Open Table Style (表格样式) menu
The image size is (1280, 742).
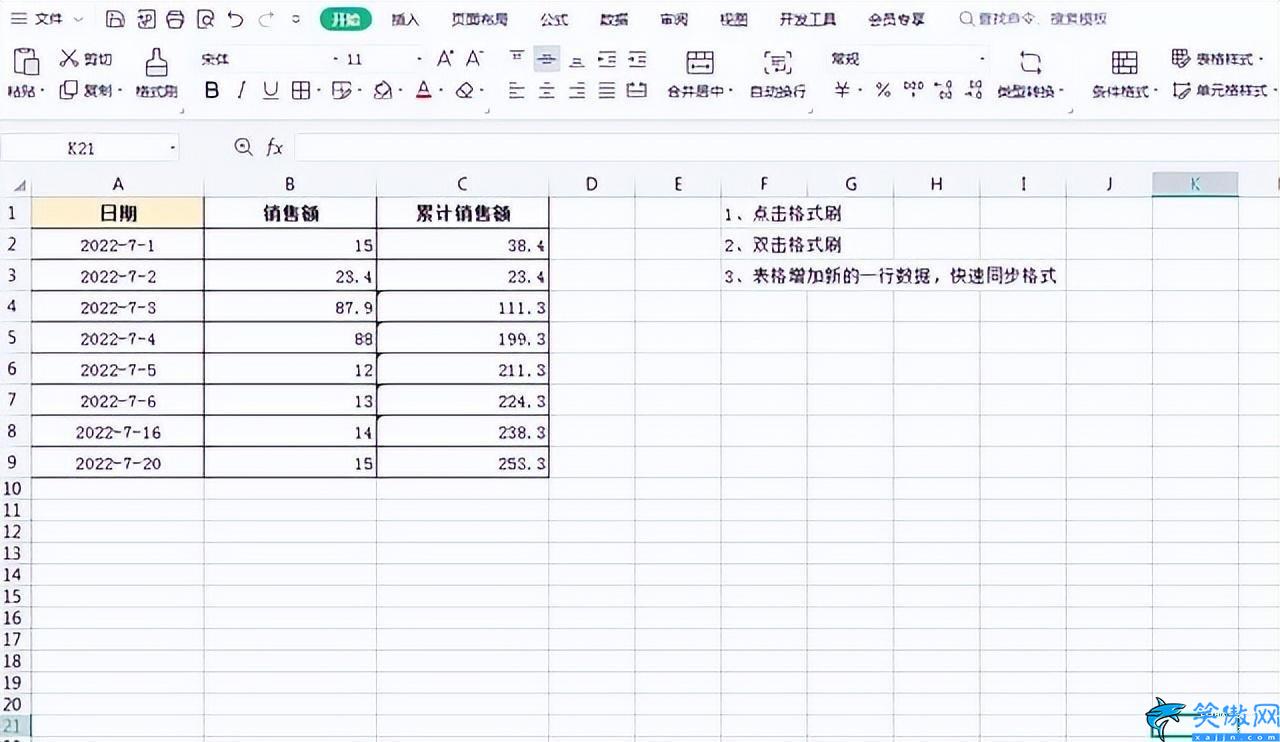pyautogui.click(x=1216, y=59)
